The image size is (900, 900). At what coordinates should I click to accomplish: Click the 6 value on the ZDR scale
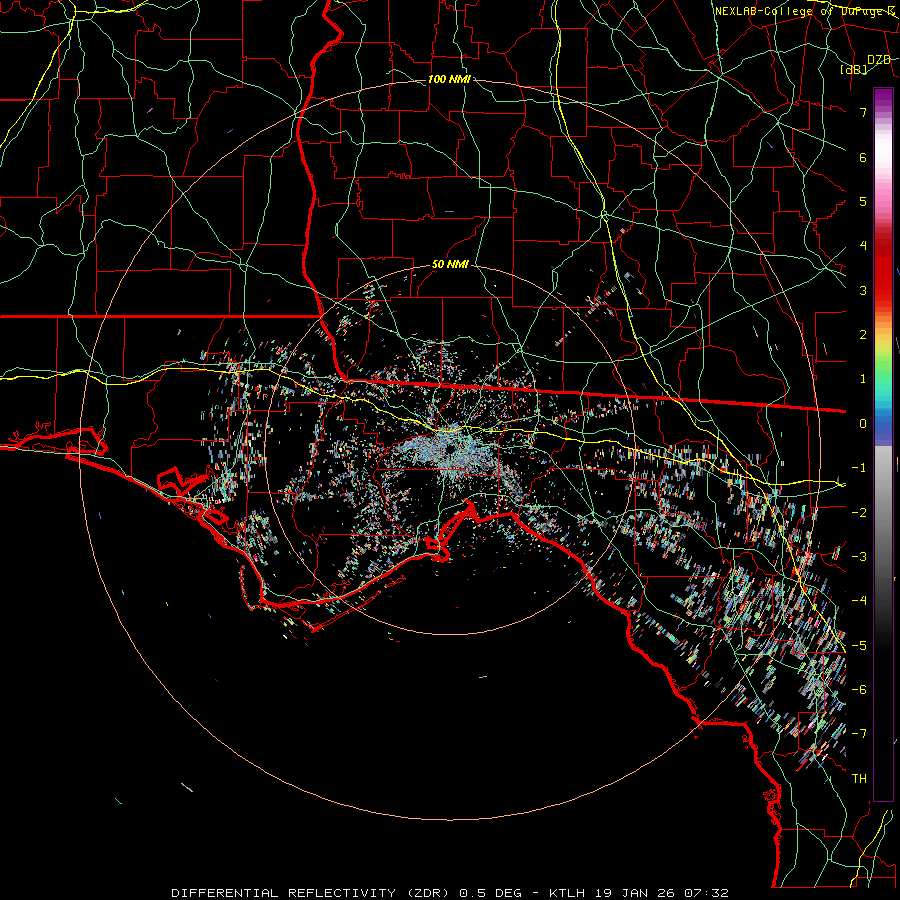[x=863, y=157]
